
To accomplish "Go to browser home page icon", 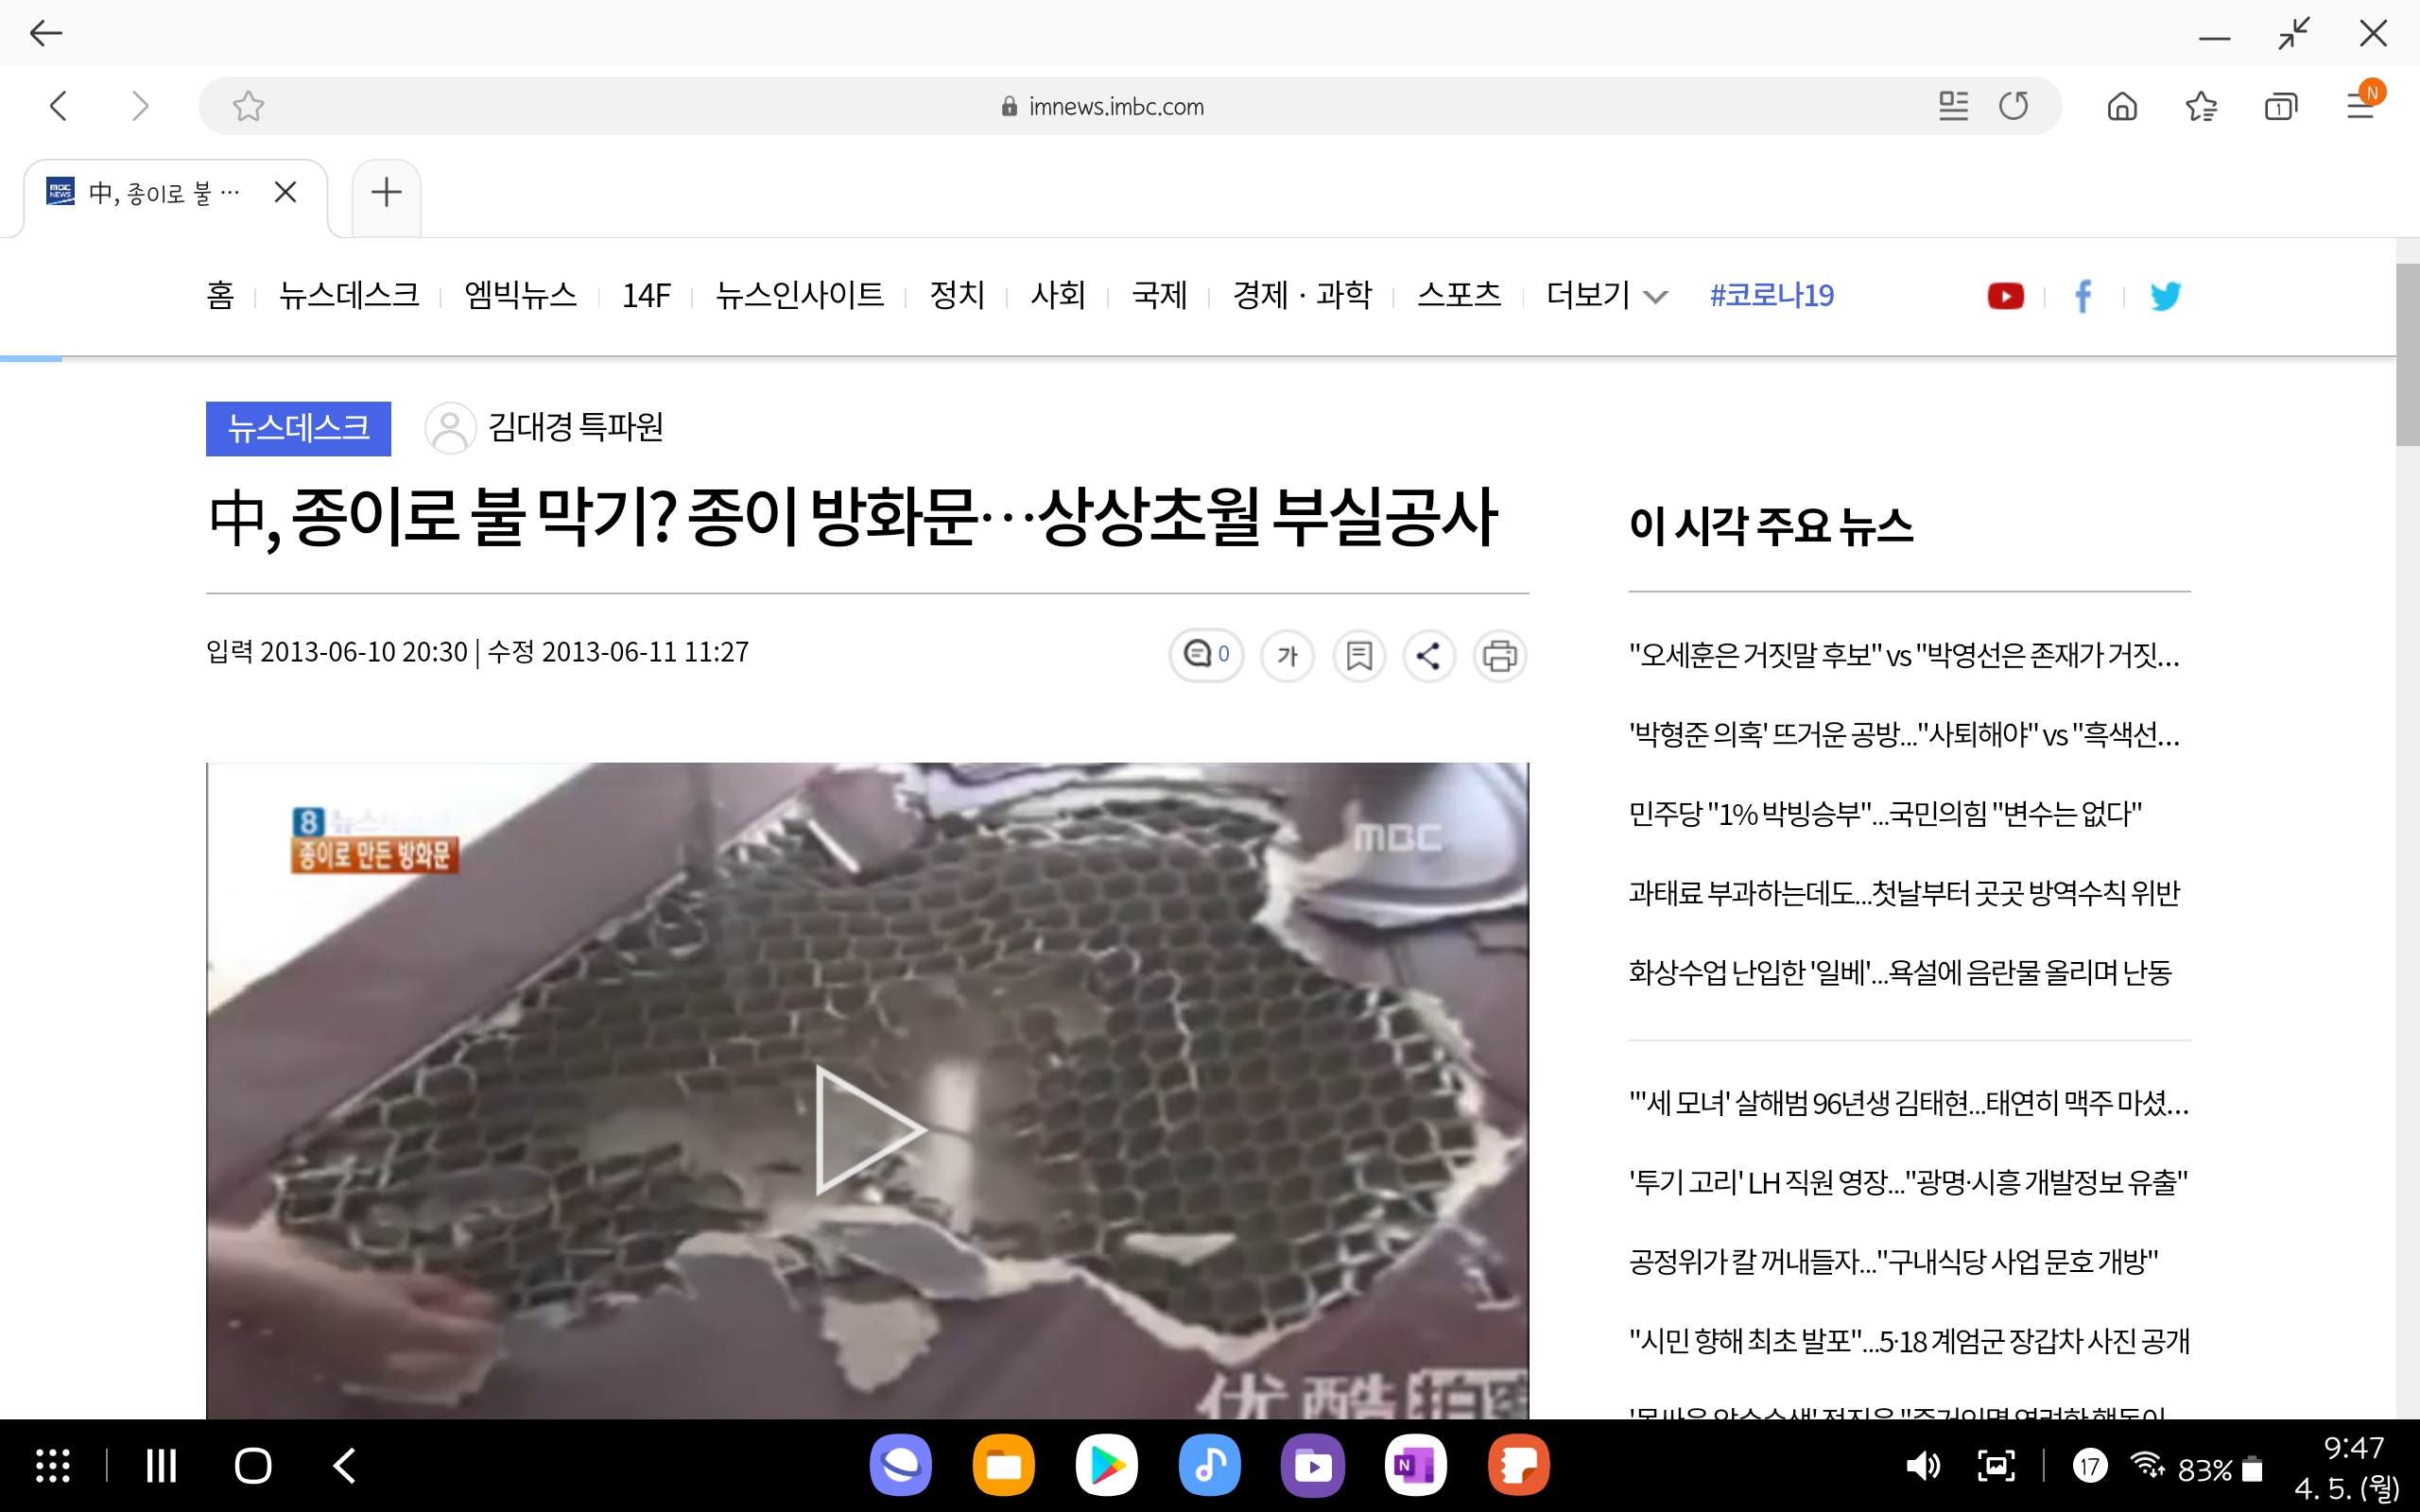I will tap(2121, 106).
